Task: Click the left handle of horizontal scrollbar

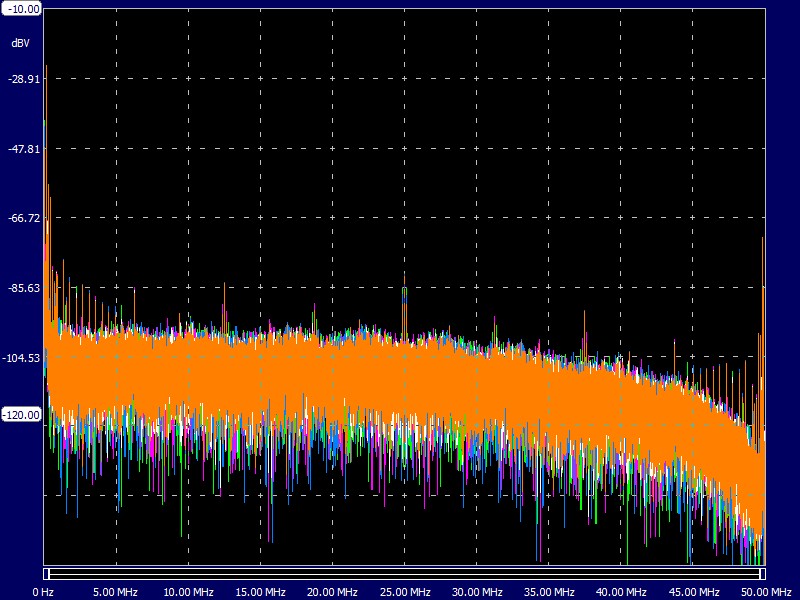Action: pos(46,574)
